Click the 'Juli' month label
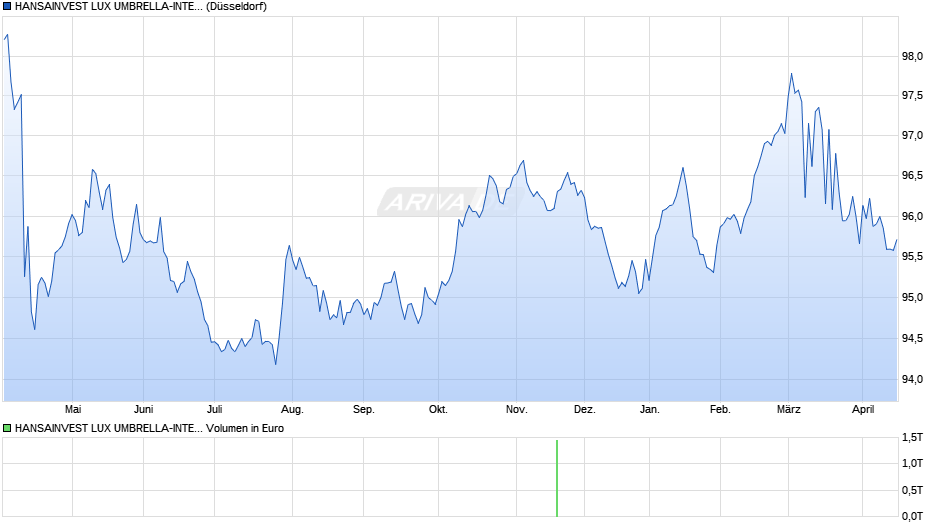Image resolution: width=940 pixels, height=526 pixels. click(x=215, y=409)
